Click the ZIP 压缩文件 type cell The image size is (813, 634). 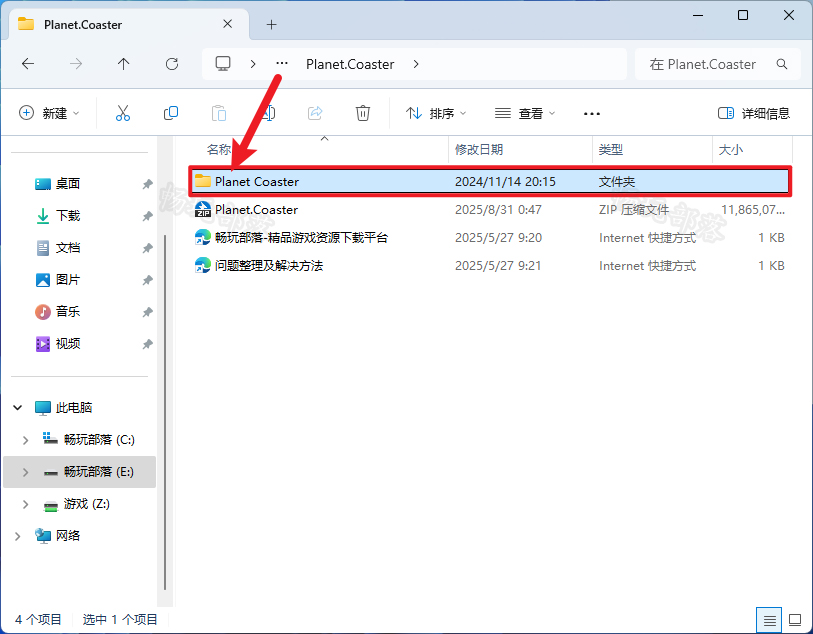coord(634,210)
